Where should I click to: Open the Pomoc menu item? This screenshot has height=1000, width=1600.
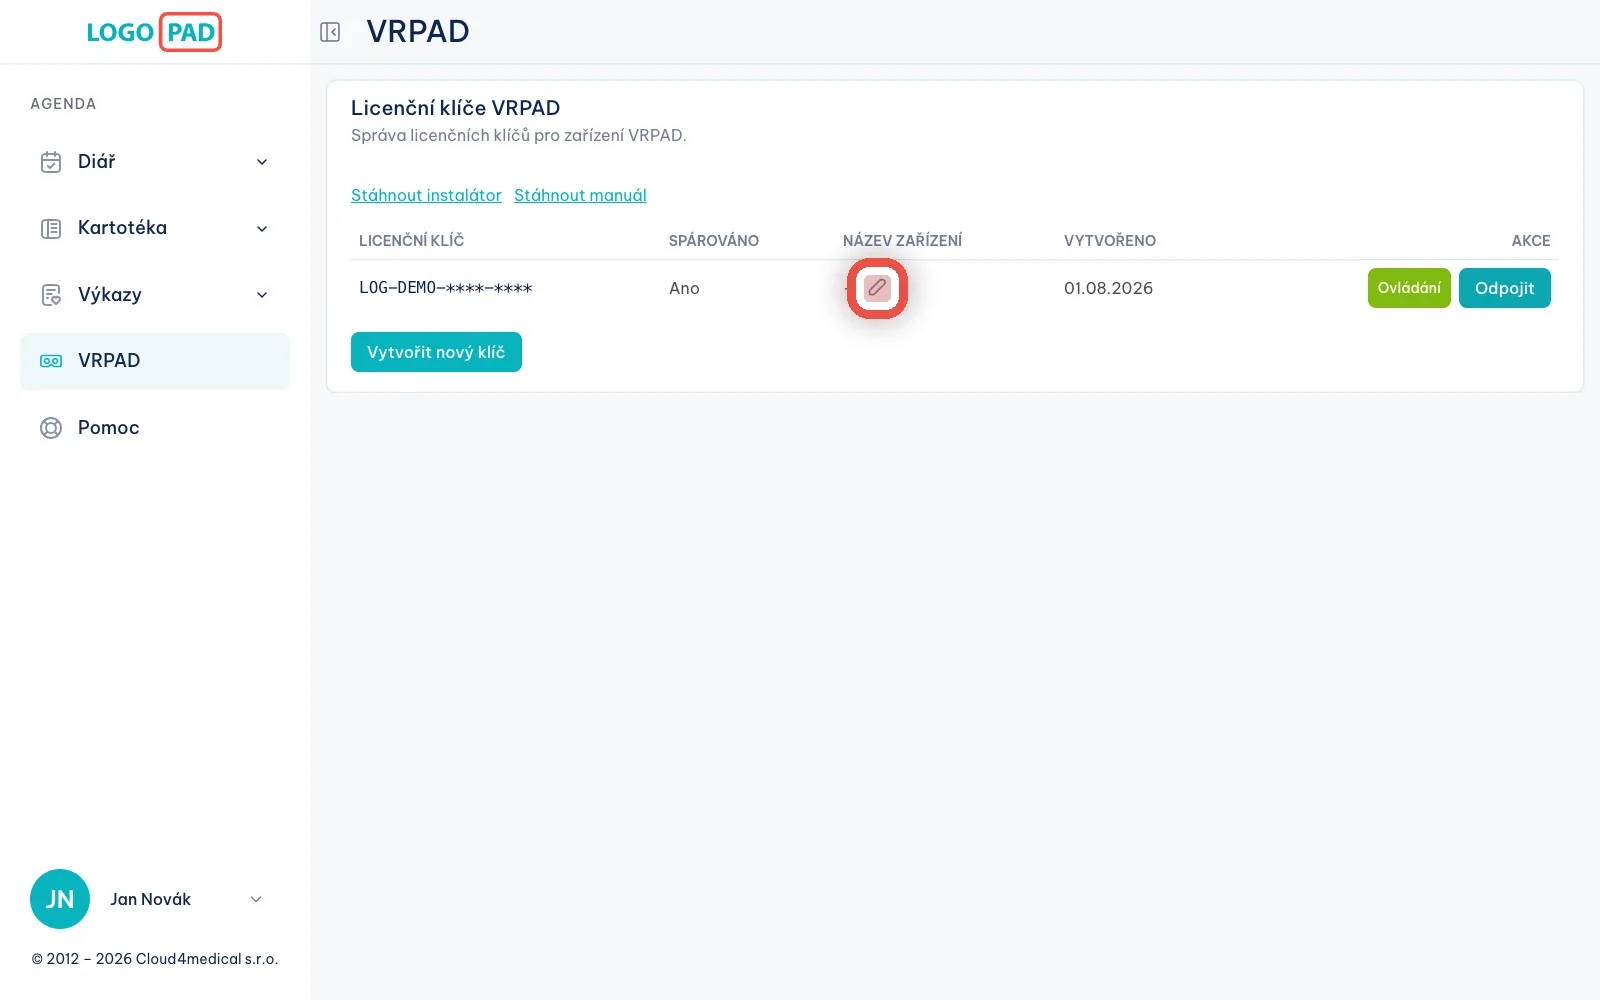pos(155,428)
